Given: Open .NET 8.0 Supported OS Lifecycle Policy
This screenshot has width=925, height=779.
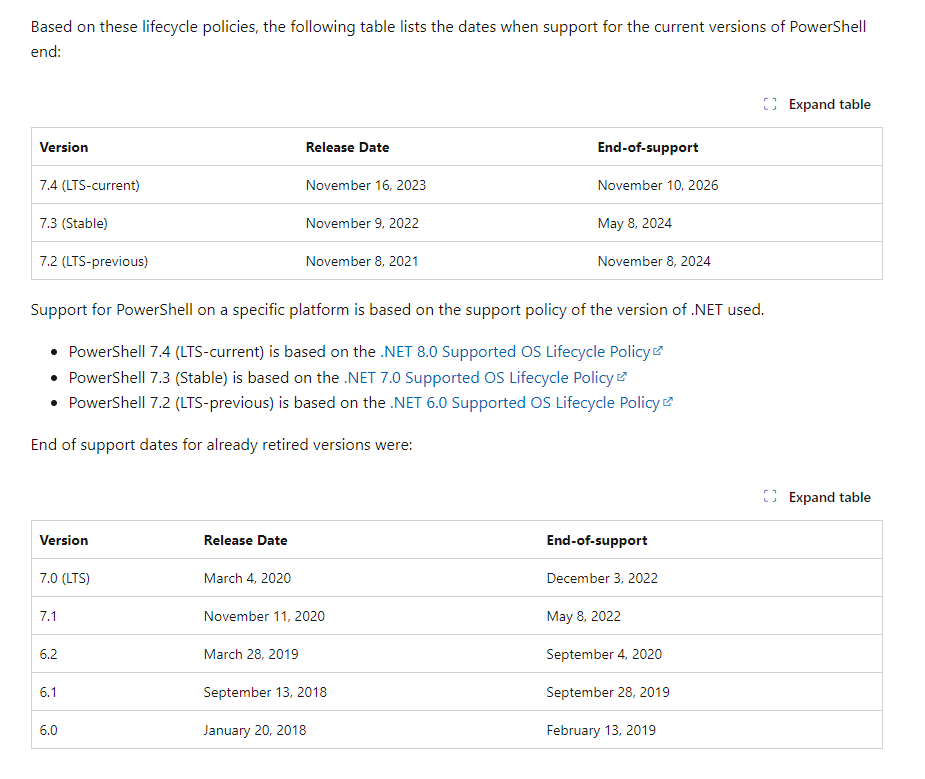Looking at the screenshot, I should tap(516, 352).
